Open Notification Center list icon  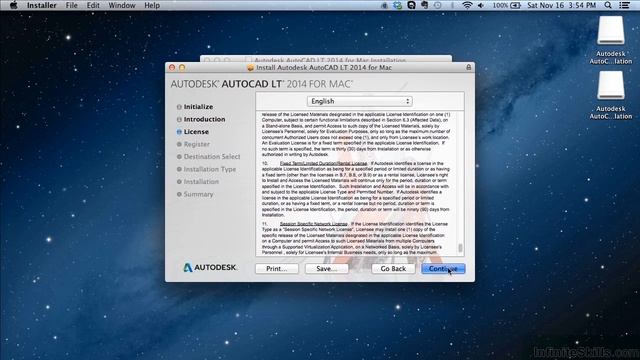624,5
